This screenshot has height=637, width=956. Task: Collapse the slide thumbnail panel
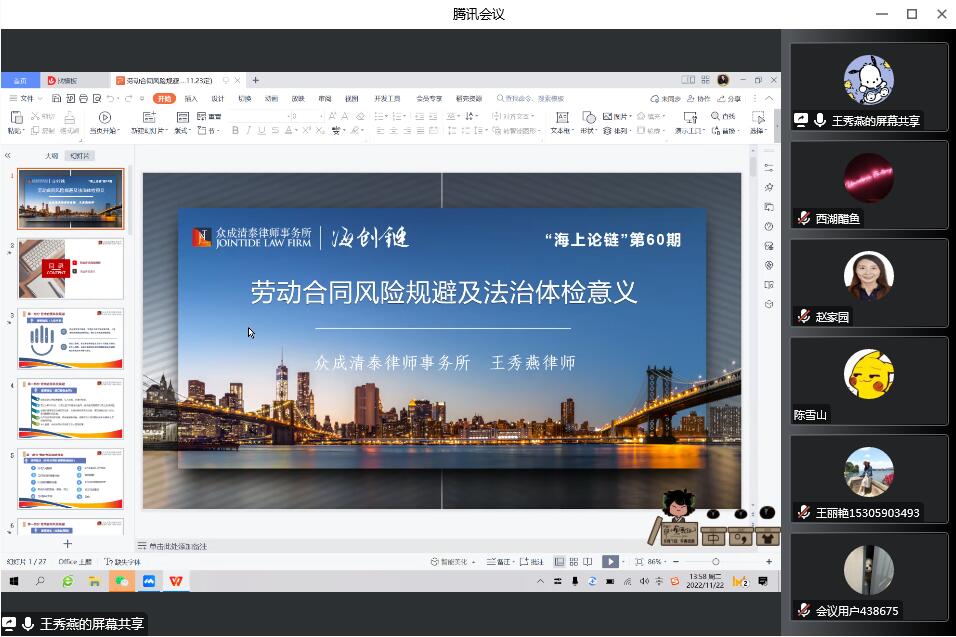point(7,155)
